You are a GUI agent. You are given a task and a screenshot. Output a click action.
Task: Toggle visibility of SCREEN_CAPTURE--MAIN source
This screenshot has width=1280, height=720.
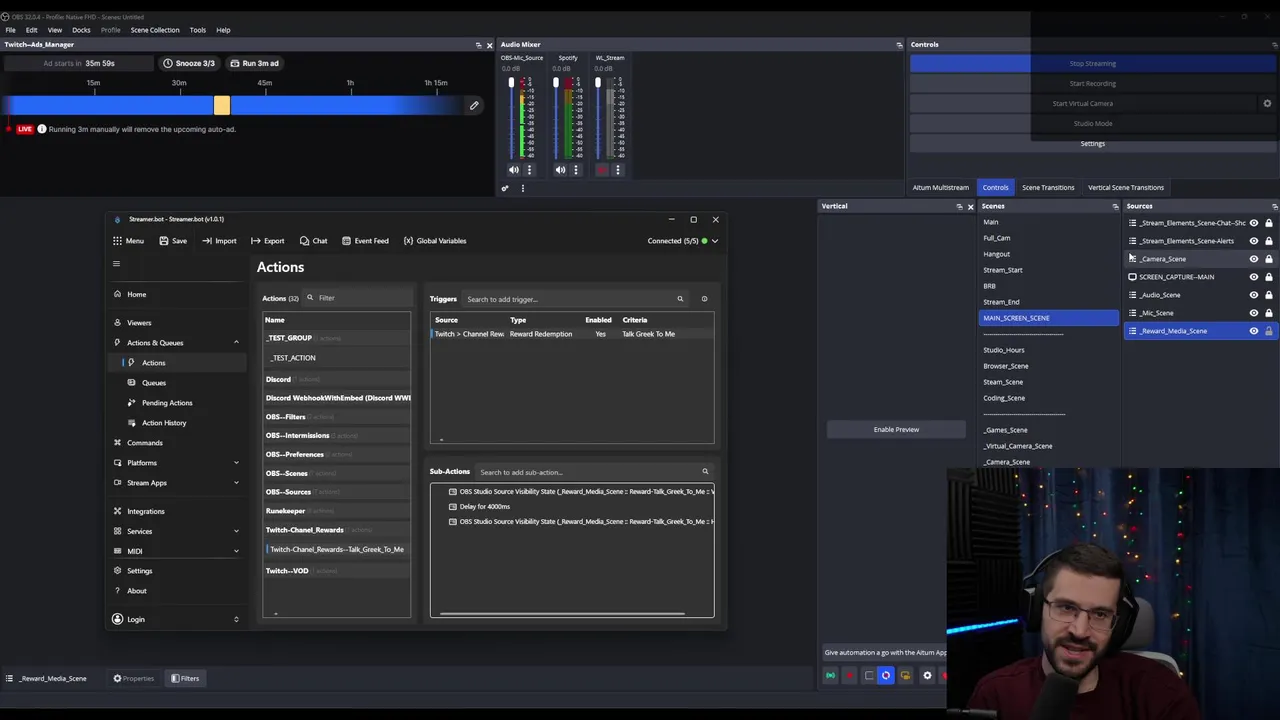click(1254, 277)
